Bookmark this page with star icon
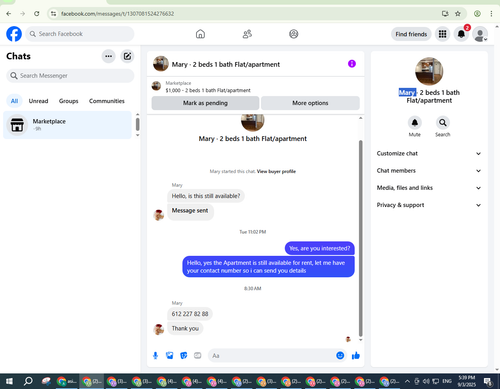Screen dimensions: 500x389 point(458,14)
